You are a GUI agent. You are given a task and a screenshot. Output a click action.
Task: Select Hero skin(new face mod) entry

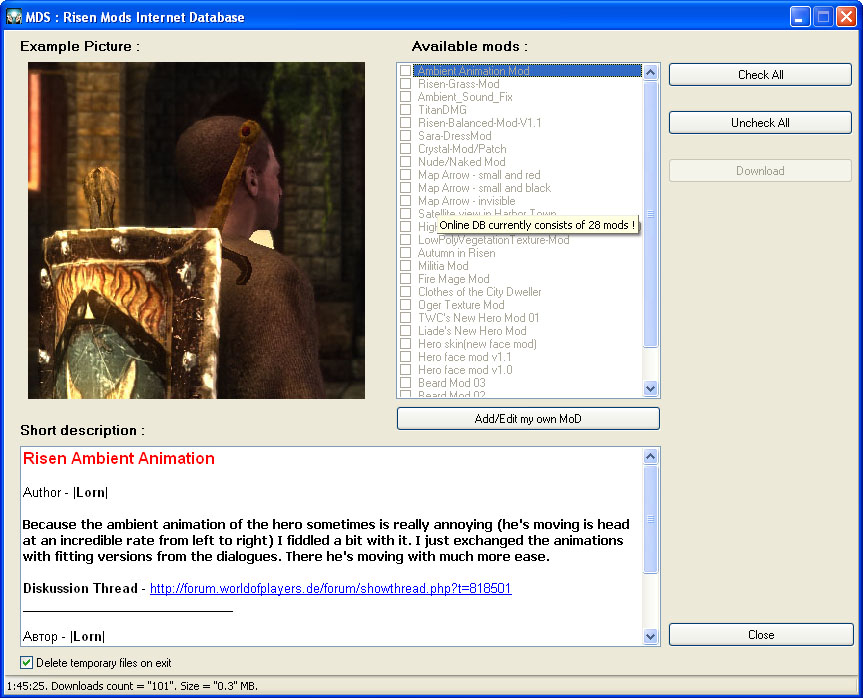click(x=477, y=344)
